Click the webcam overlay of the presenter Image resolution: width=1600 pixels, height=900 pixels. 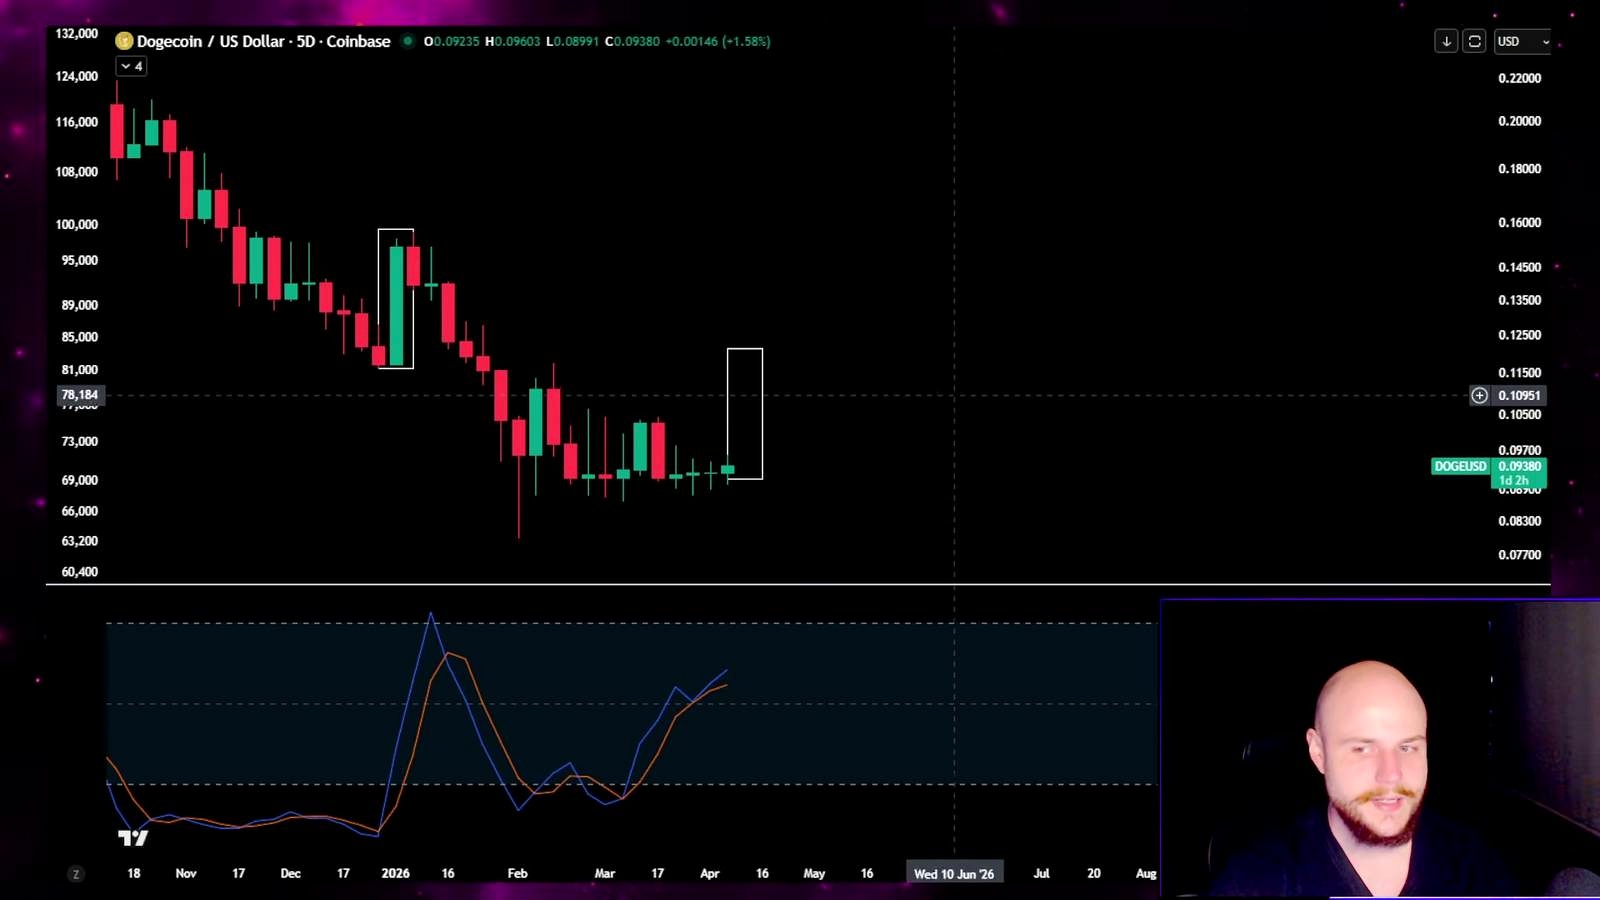pyautogui.click(x=1380, y=748)
